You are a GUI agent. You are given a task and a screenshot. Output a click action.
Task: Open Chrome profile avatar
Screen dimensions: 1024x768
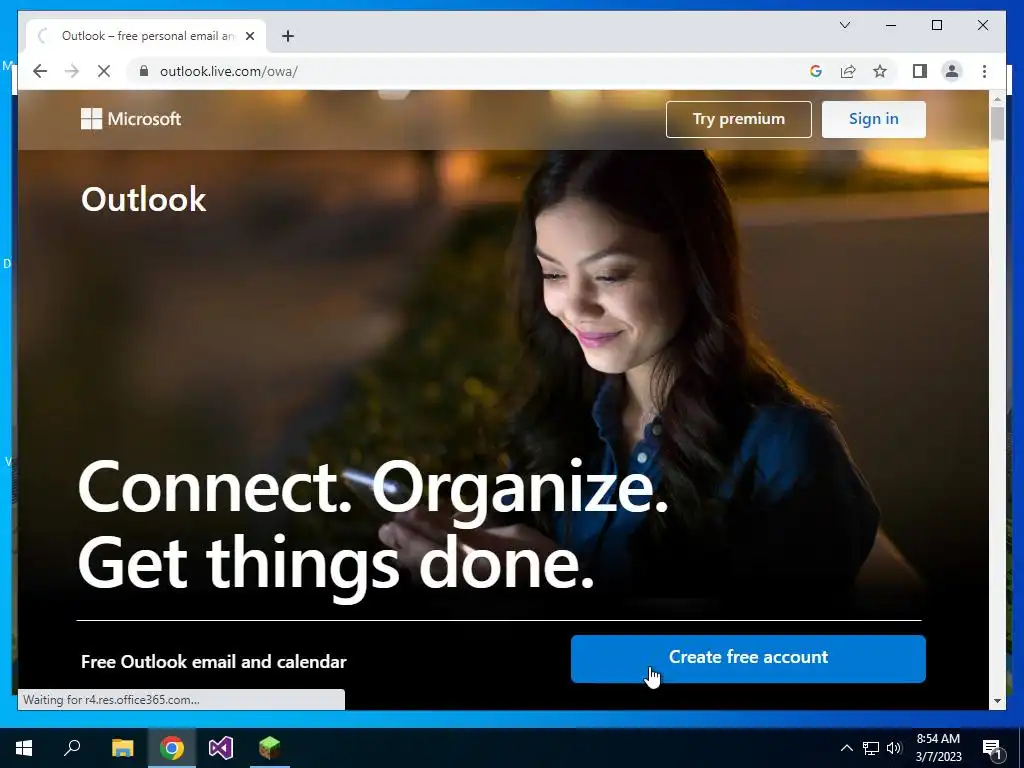point(952,71)
